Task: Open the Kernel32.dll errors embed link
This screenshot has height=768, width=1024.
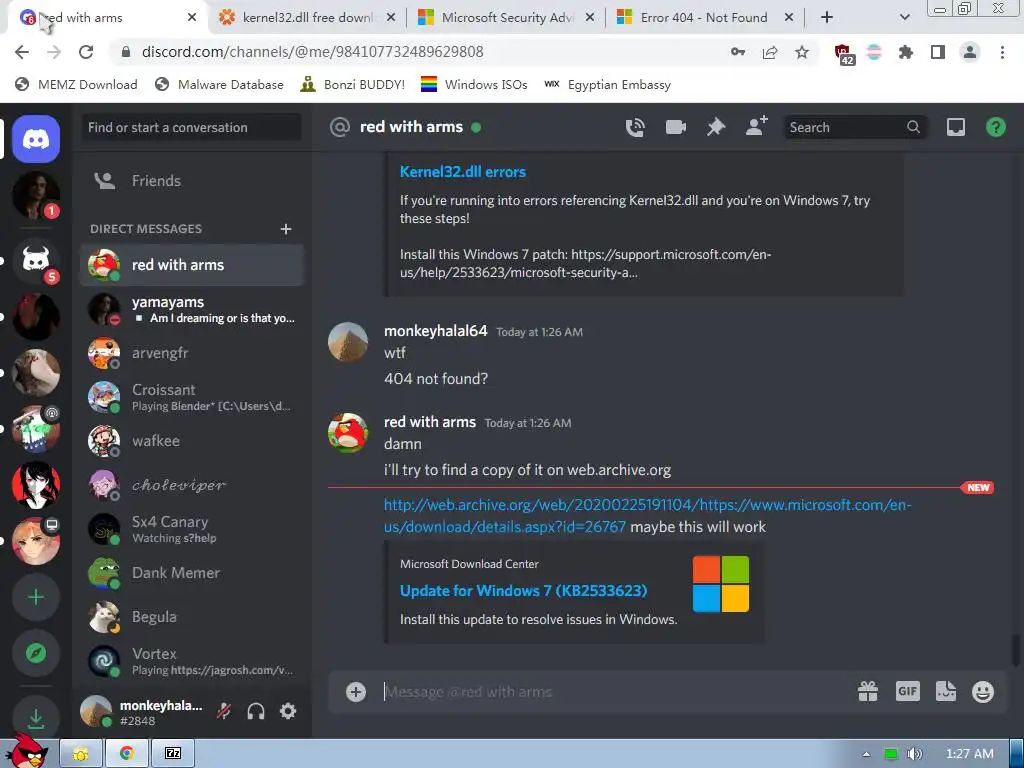Action: point(462,172)
